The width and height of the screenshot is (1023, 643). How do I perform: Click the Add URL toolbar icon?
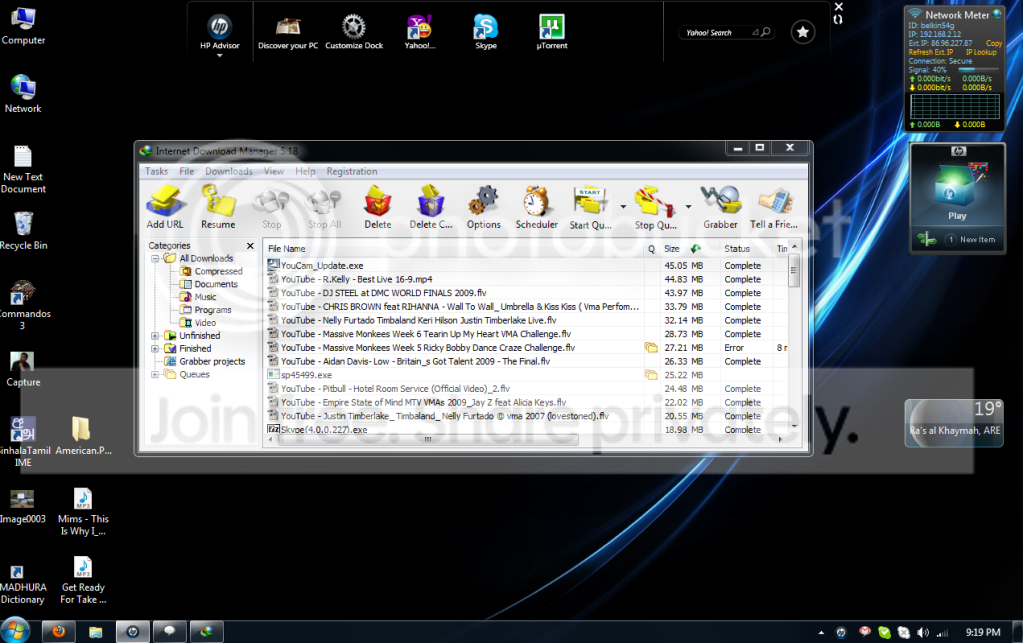coord(165,207)
